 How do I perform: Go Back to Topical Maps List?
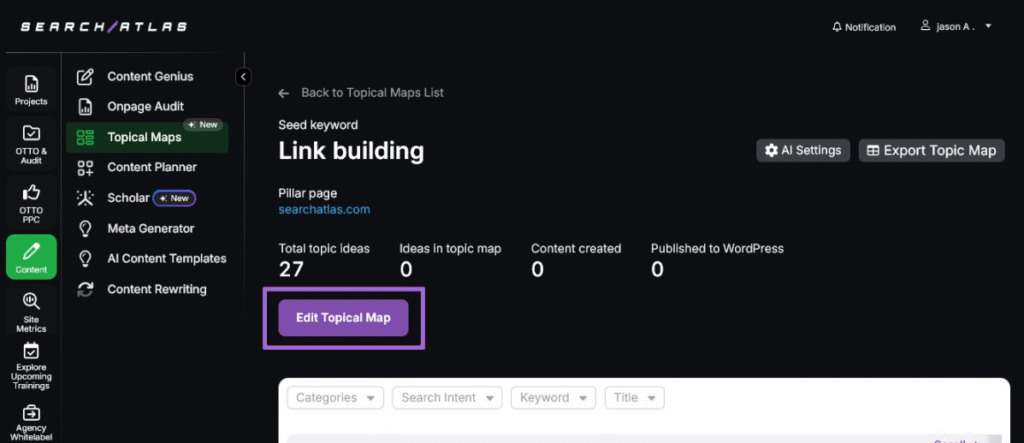tap(372, 93)
